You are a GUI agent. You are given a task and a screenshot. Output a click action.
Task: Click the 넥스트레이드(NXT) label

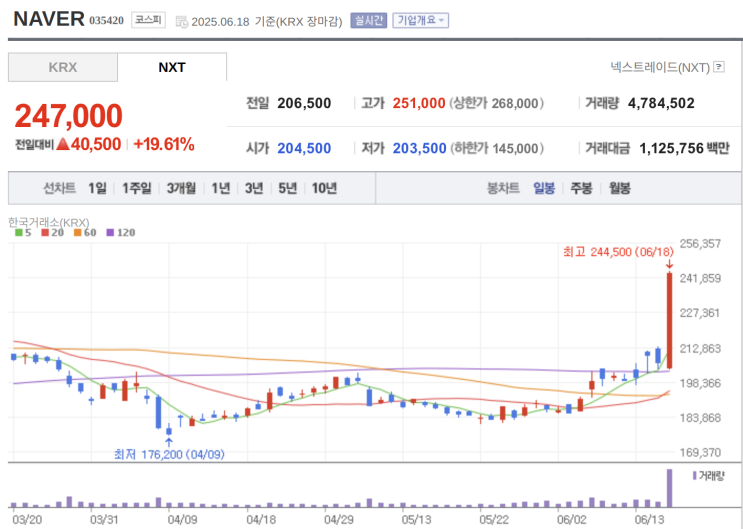pos(660,67)
